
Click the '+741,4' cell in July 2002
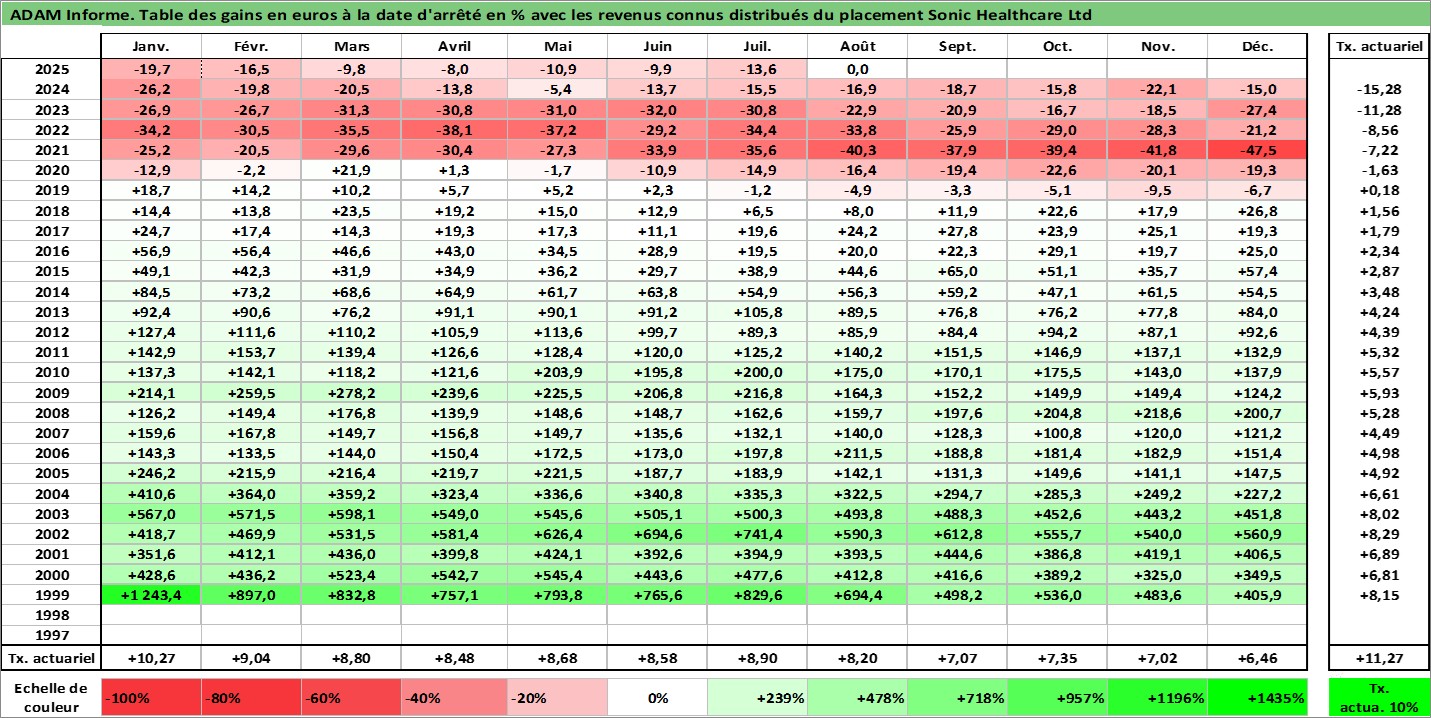coord(757,534)
